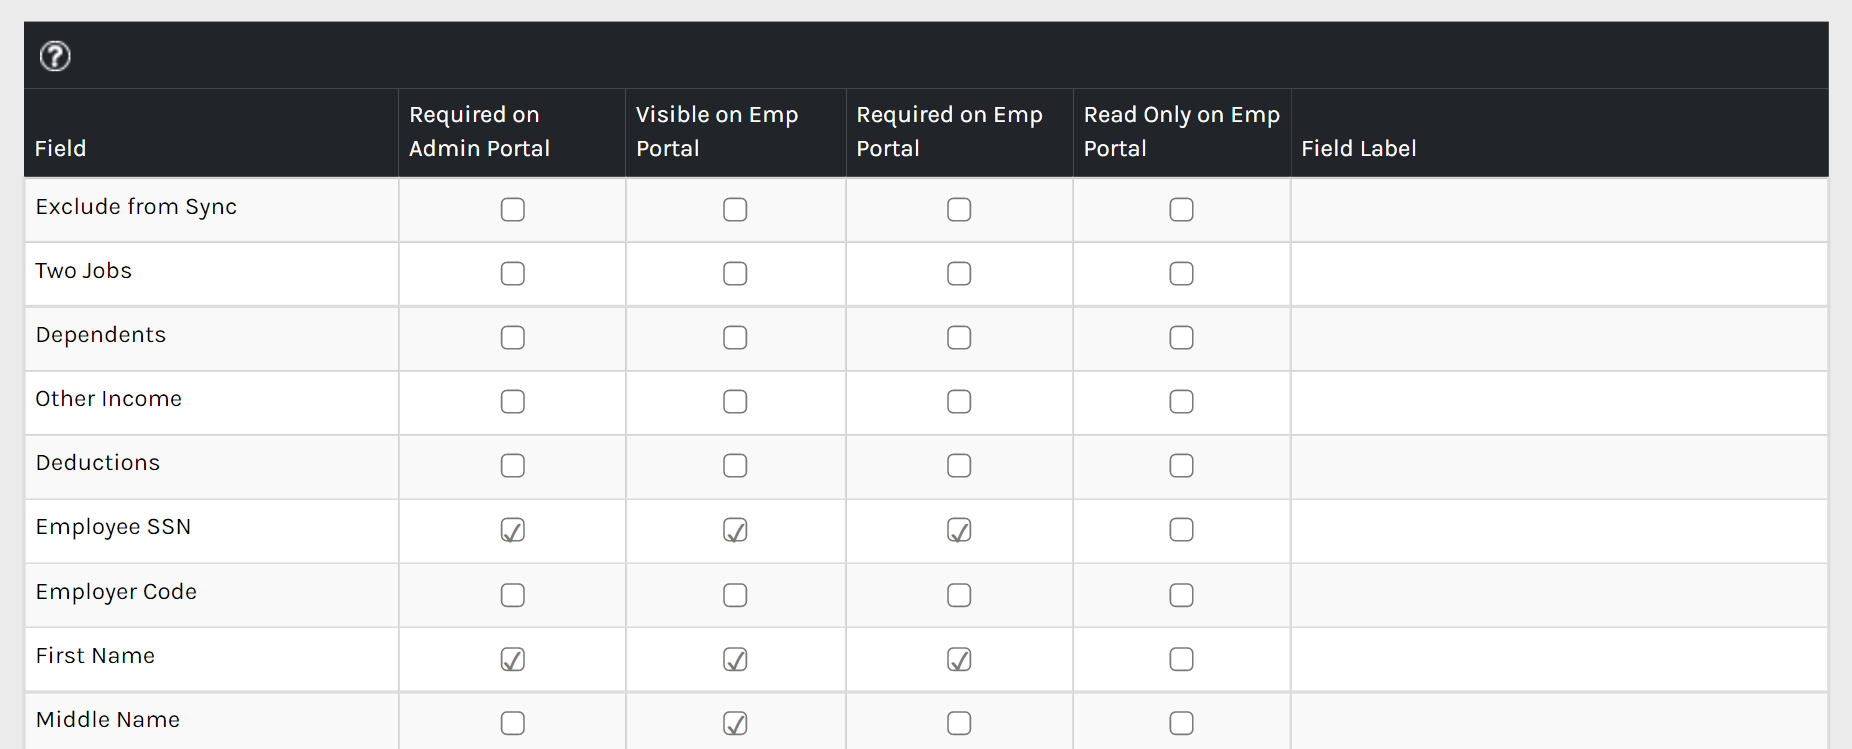Enable Visible on Emp Portal for Employer Code
Image resolution: width=1852 pixels, height=749 pixels.
click(735, 595)
